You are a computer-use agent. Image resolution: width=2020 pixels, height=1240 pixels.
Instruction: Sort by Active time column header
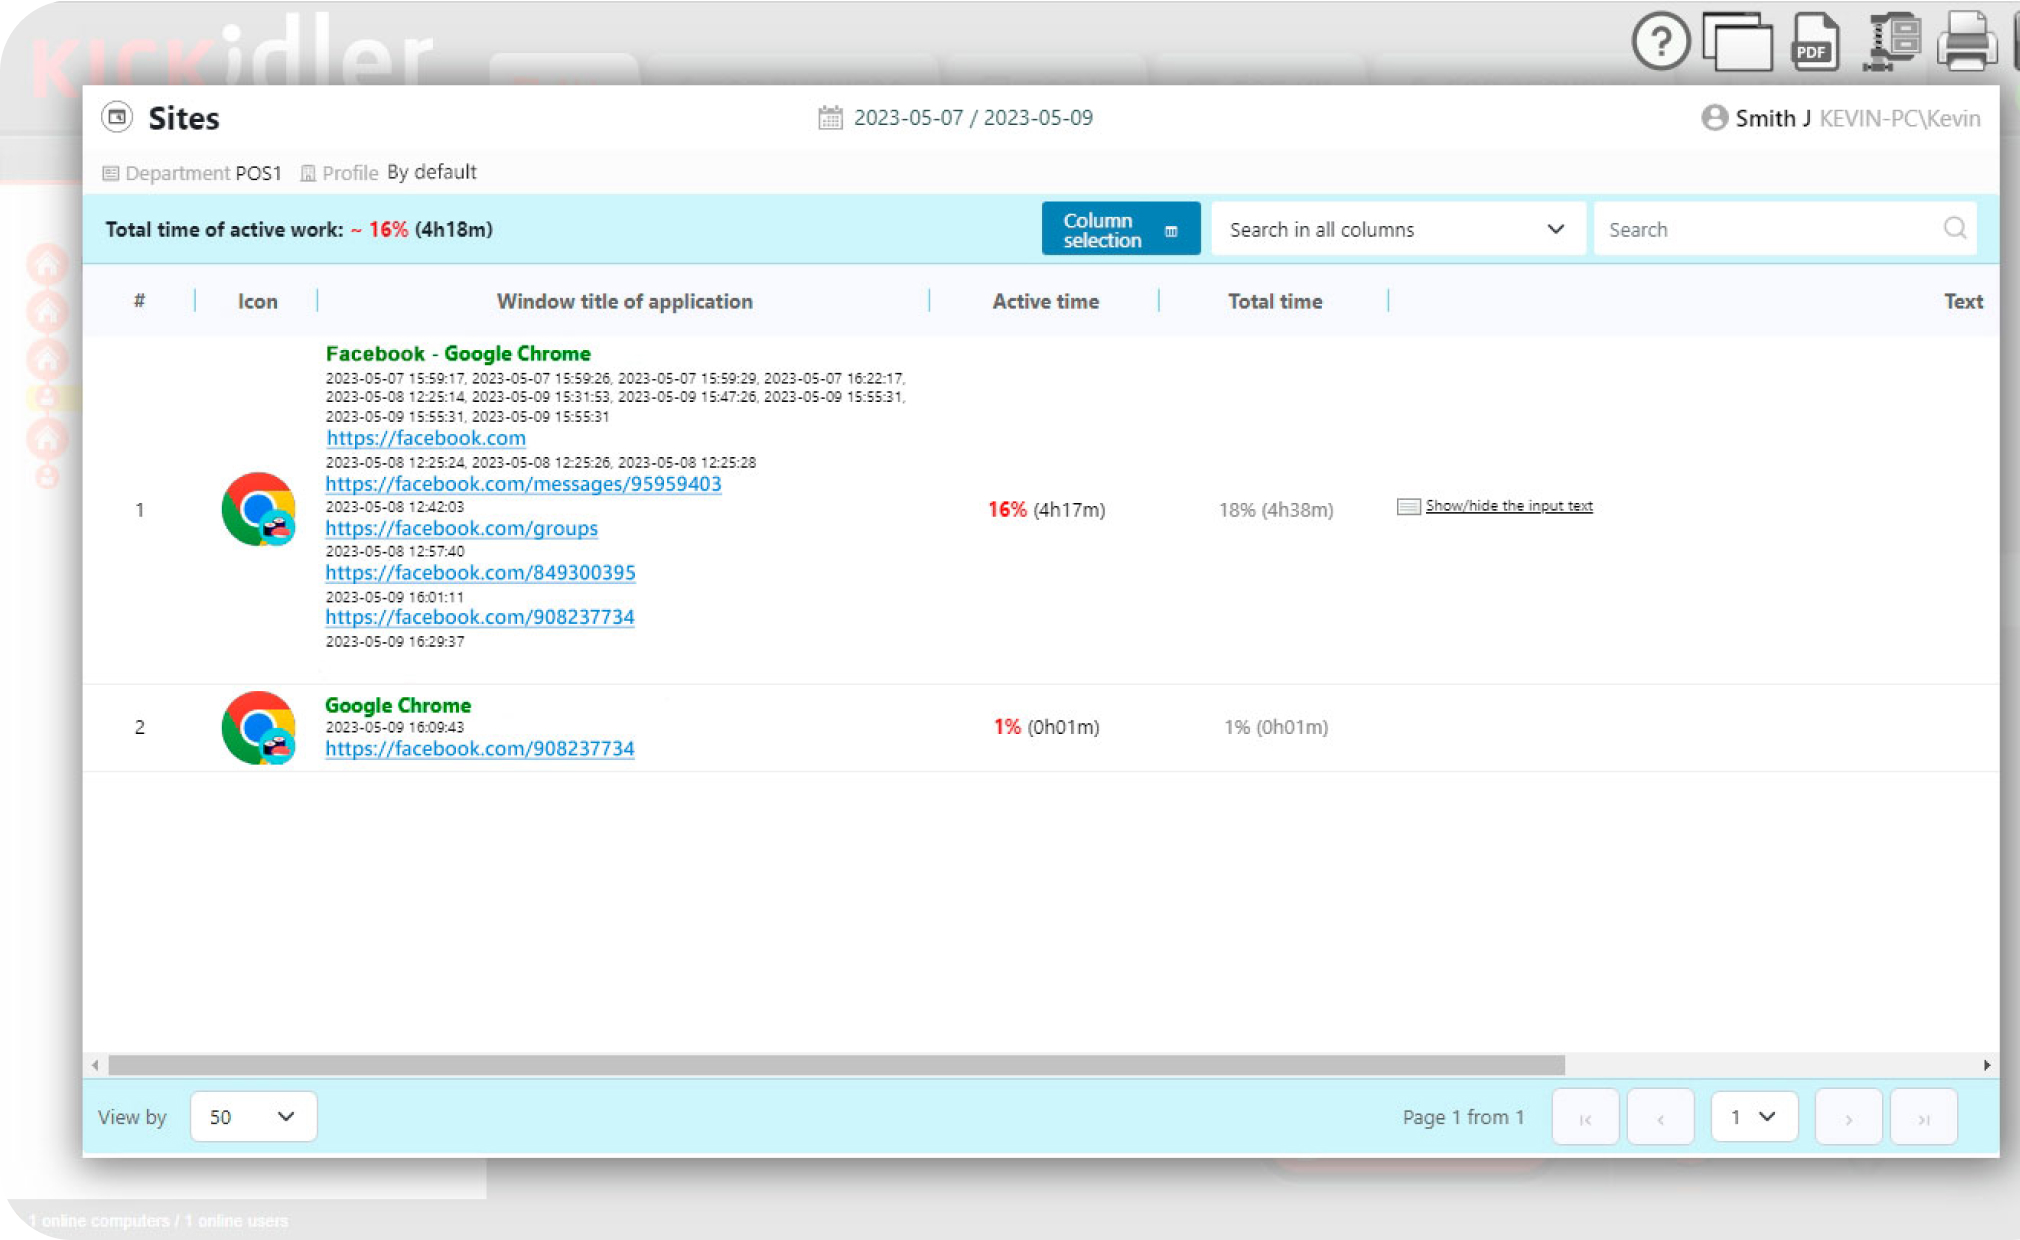click(1045, 301)
